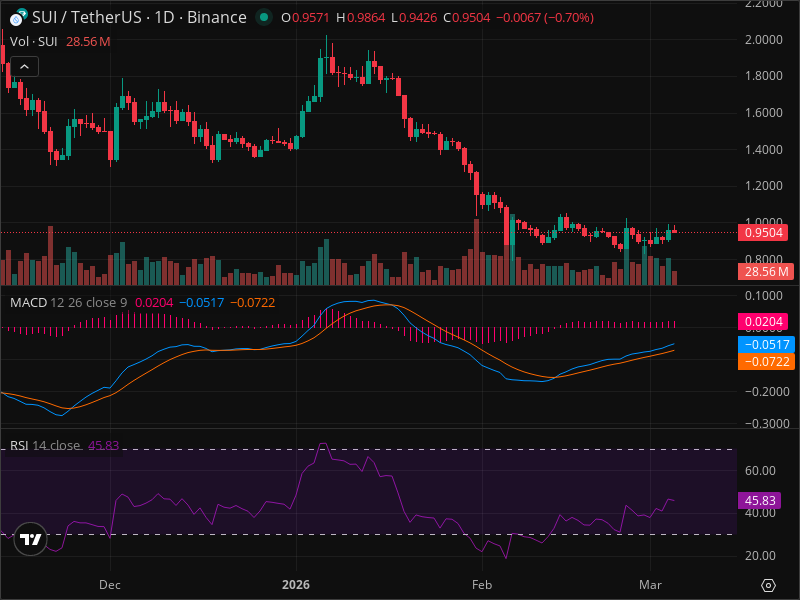The image size is (800, 600).
Task: Click the 2.0000 price scale label
Action: pos(763,40)
